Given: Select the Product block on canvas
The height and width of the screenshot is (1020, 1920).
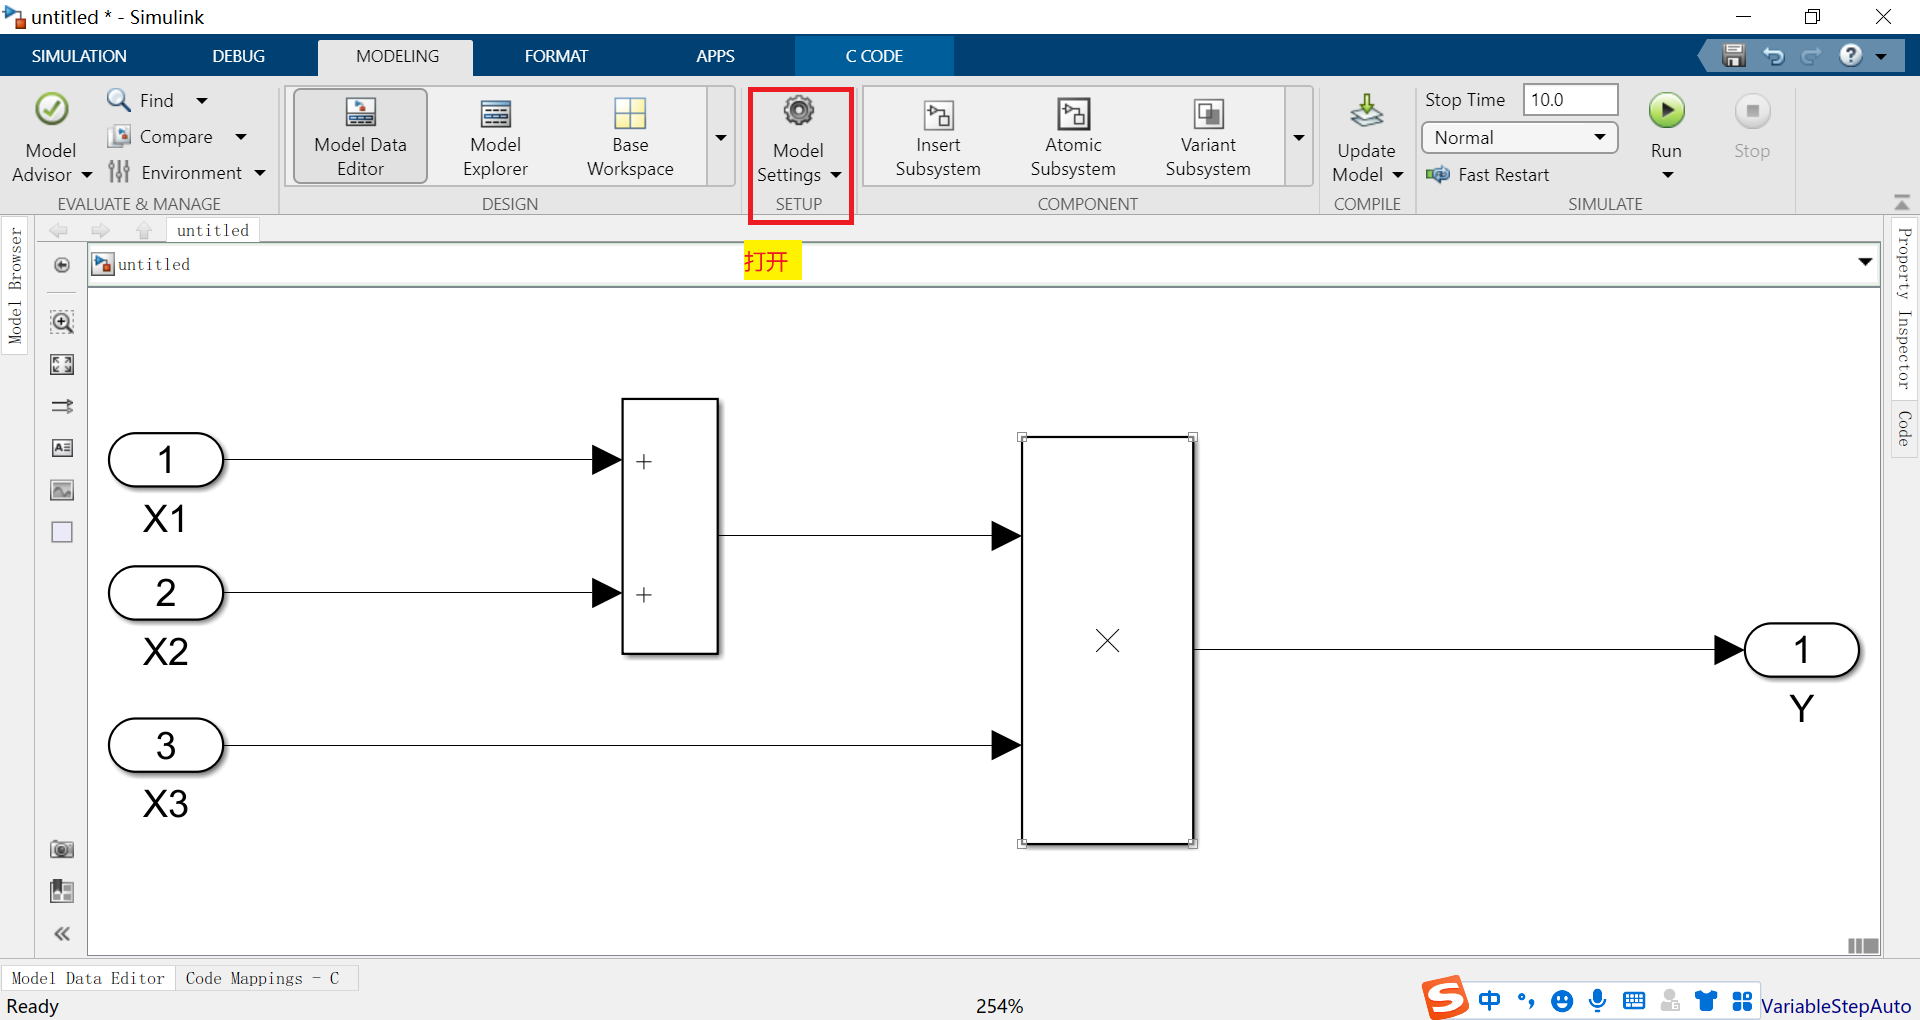Looking at the screenshot, I should pos(1107,640).
